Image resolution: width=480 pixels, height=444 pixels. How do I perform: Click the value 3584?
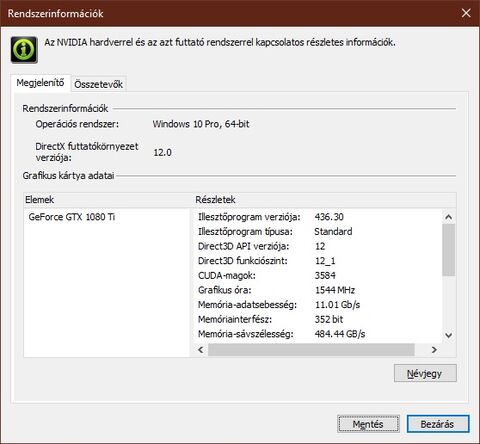pos(325,275)
